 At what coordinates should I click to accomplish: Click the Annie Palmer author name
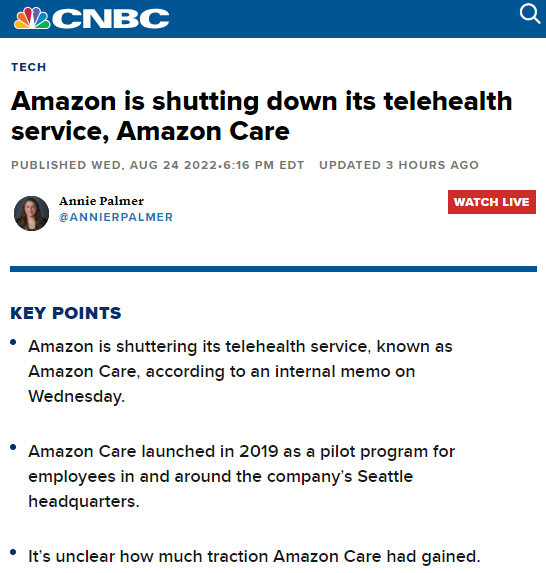(x=101, y=201)
